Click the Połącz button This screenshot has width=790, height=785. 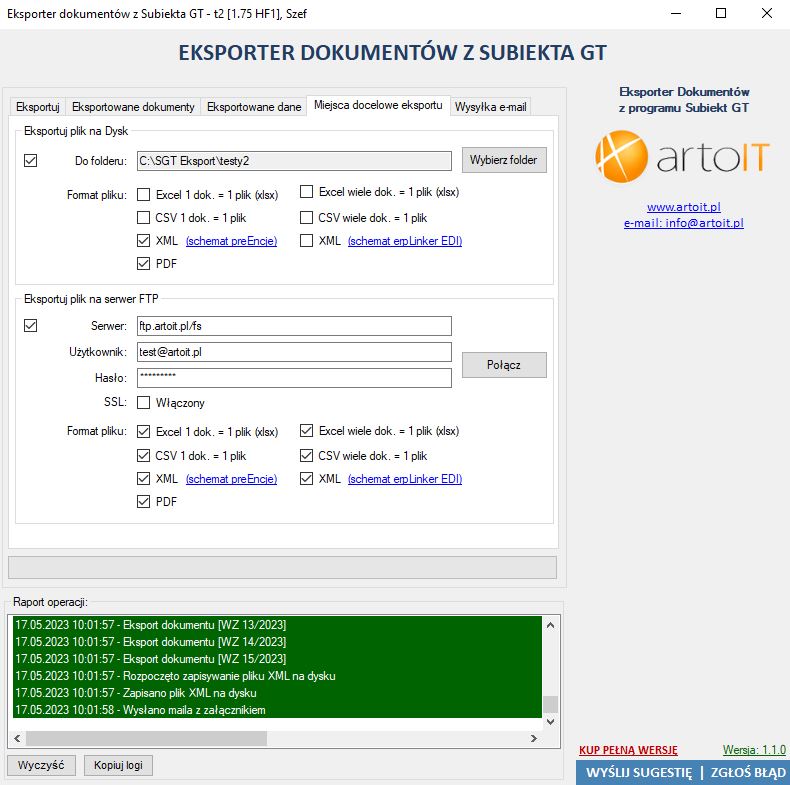(x=504, y=365)
